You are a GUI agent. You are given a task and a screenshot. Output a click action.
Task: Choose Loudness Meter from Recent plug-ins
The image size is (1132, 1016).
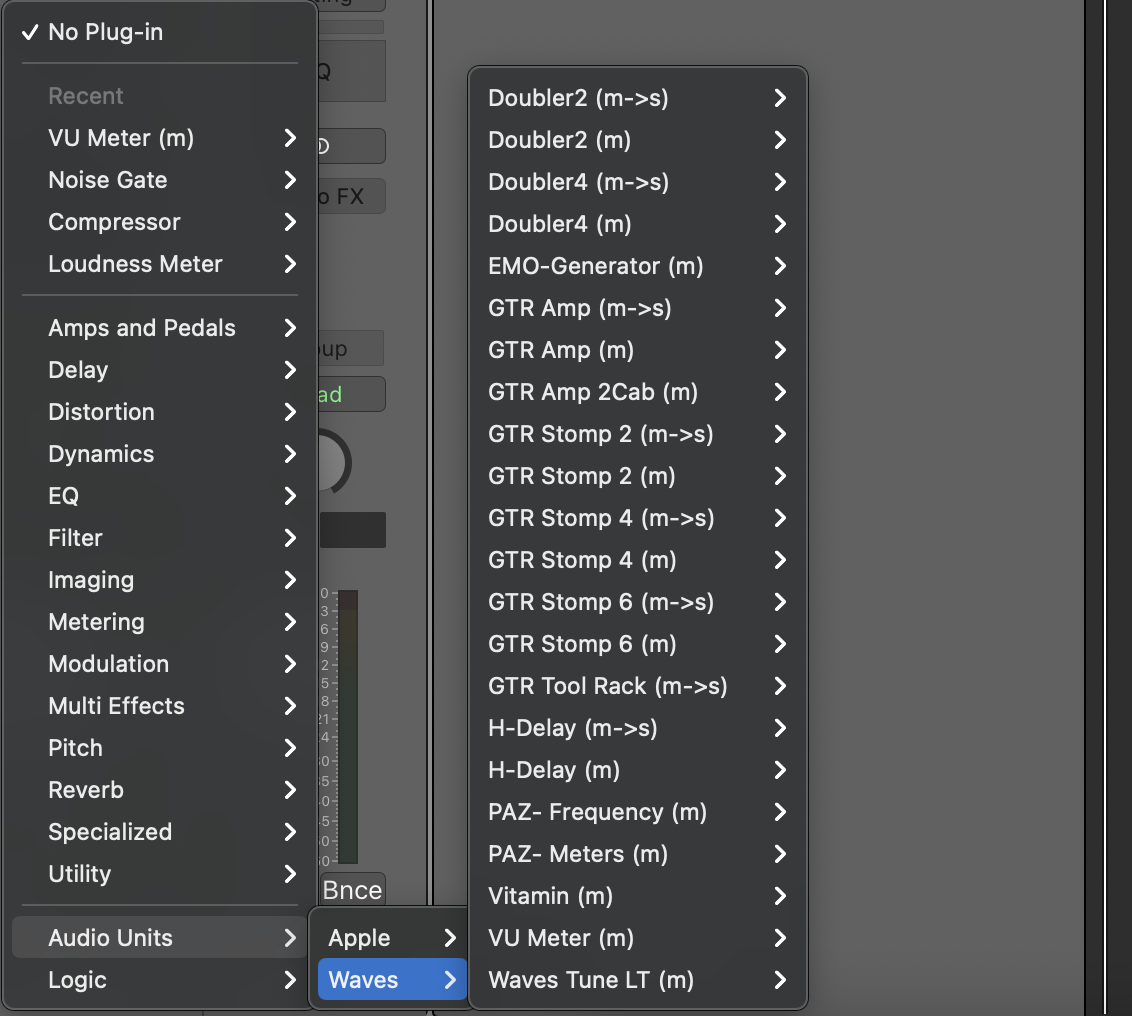point(135,264)
